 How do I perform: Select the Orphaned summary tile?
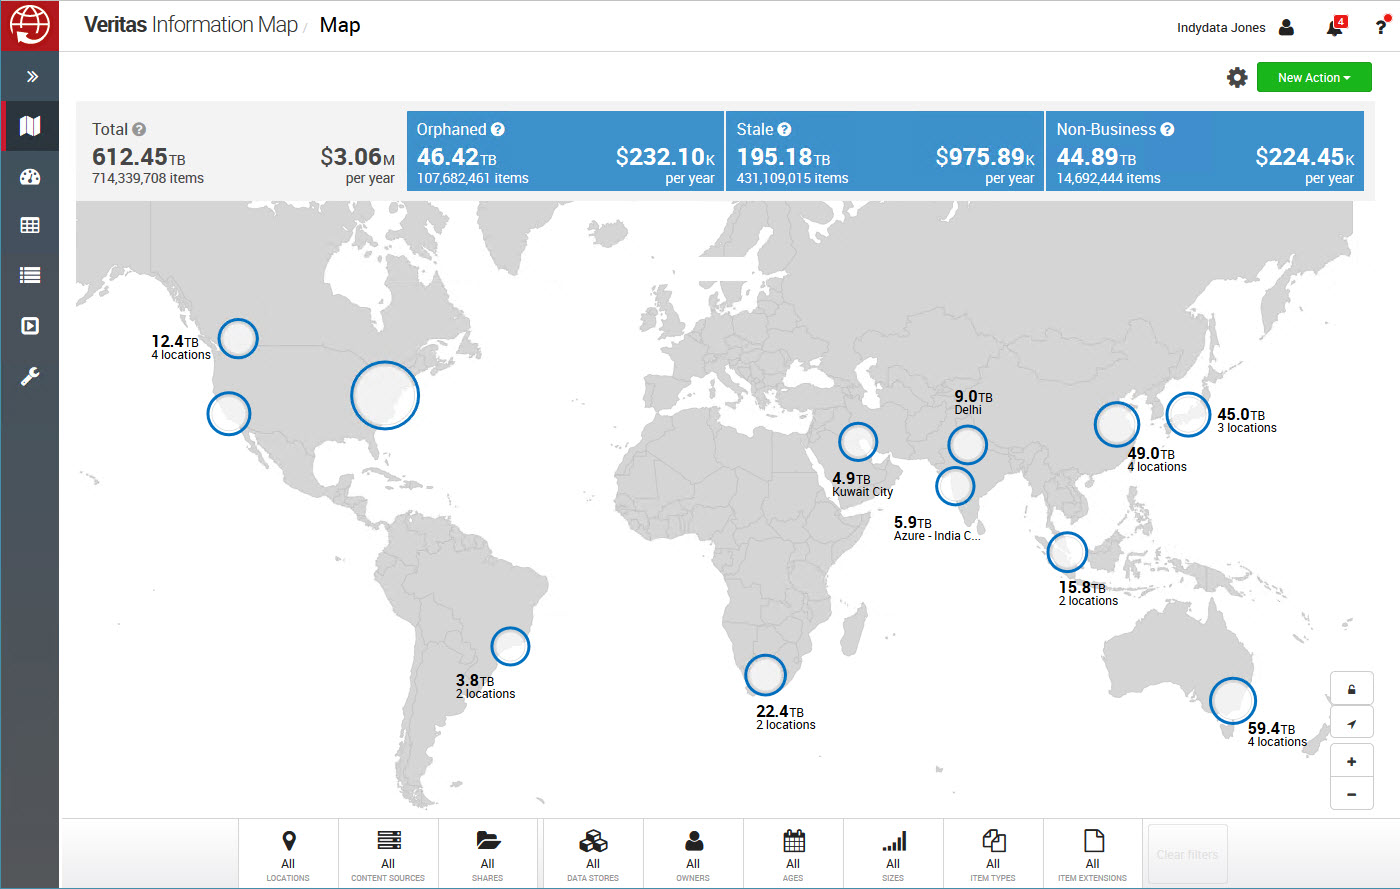[565, 151]
